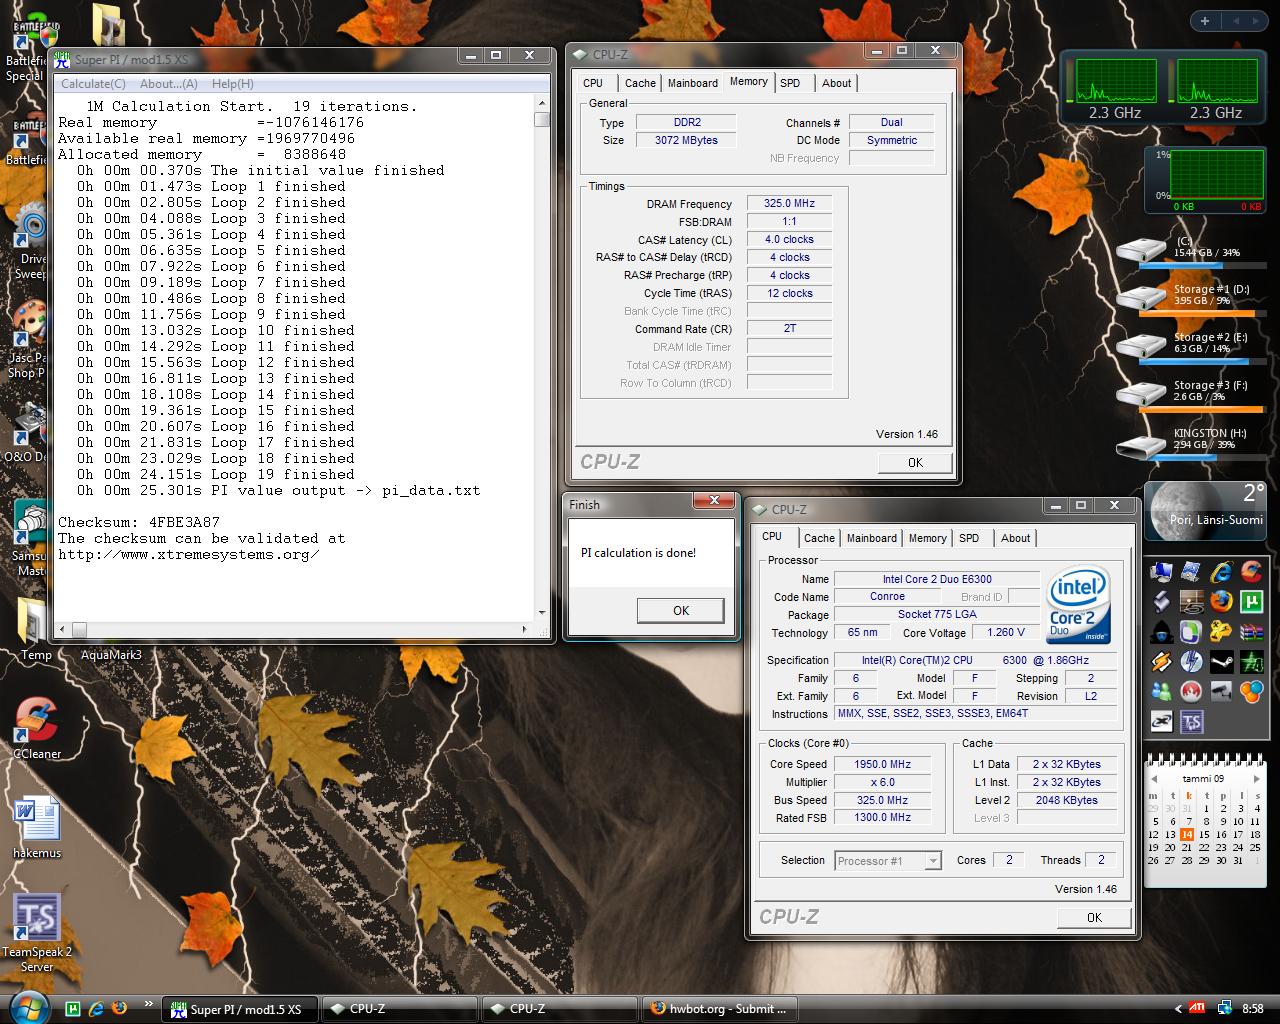Viewport: 1280px width, 1024px height.
Task: Switch to Super PI / mod1.5 XS taskbar button
Action: 241,1009
